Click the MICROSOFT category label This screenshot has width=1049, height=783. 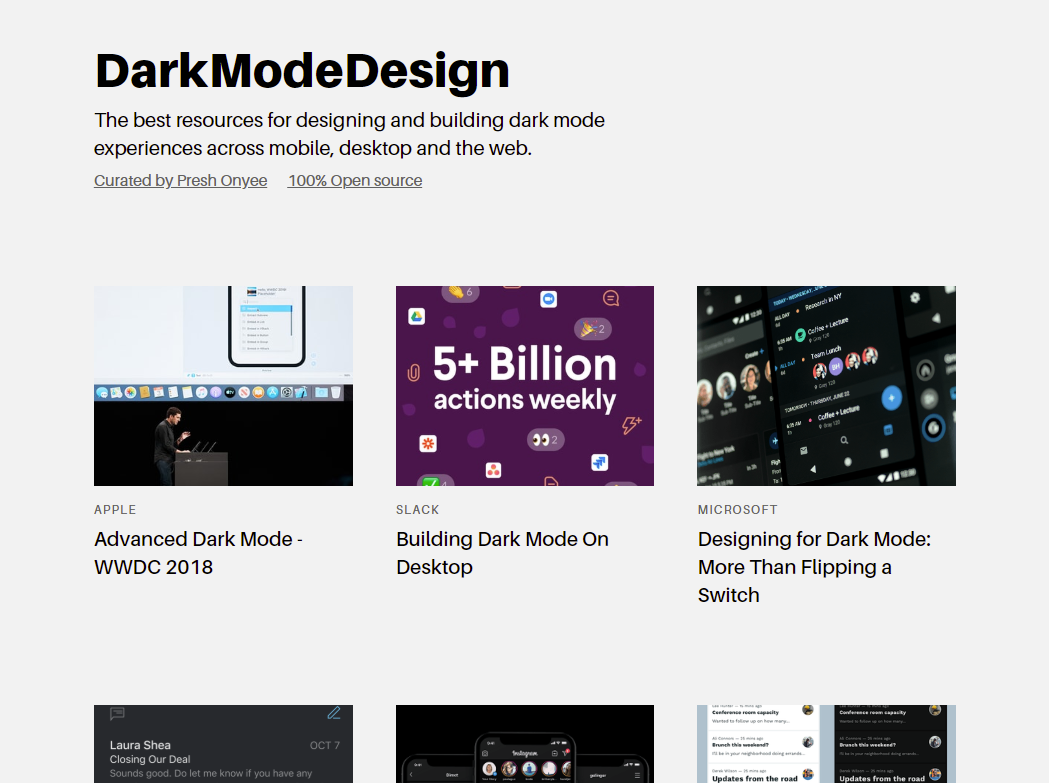point(738,509)
